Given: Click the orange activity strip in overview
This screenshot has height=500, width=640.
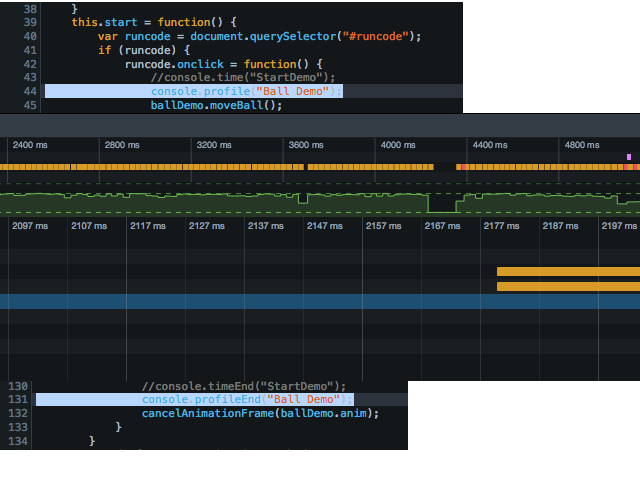Looking at the screenshot, I should [x=200, y=167].
